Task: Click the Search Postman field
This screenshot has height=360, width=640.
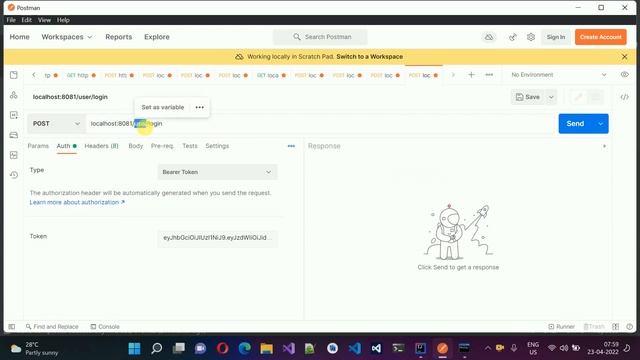Action: click(x=320, y=37)
